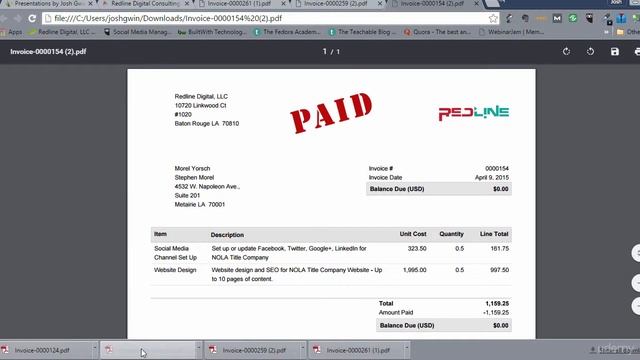Open the Quora bookmark
The width and height of the screenshot is (640, 360).
(x=437, y=32)
